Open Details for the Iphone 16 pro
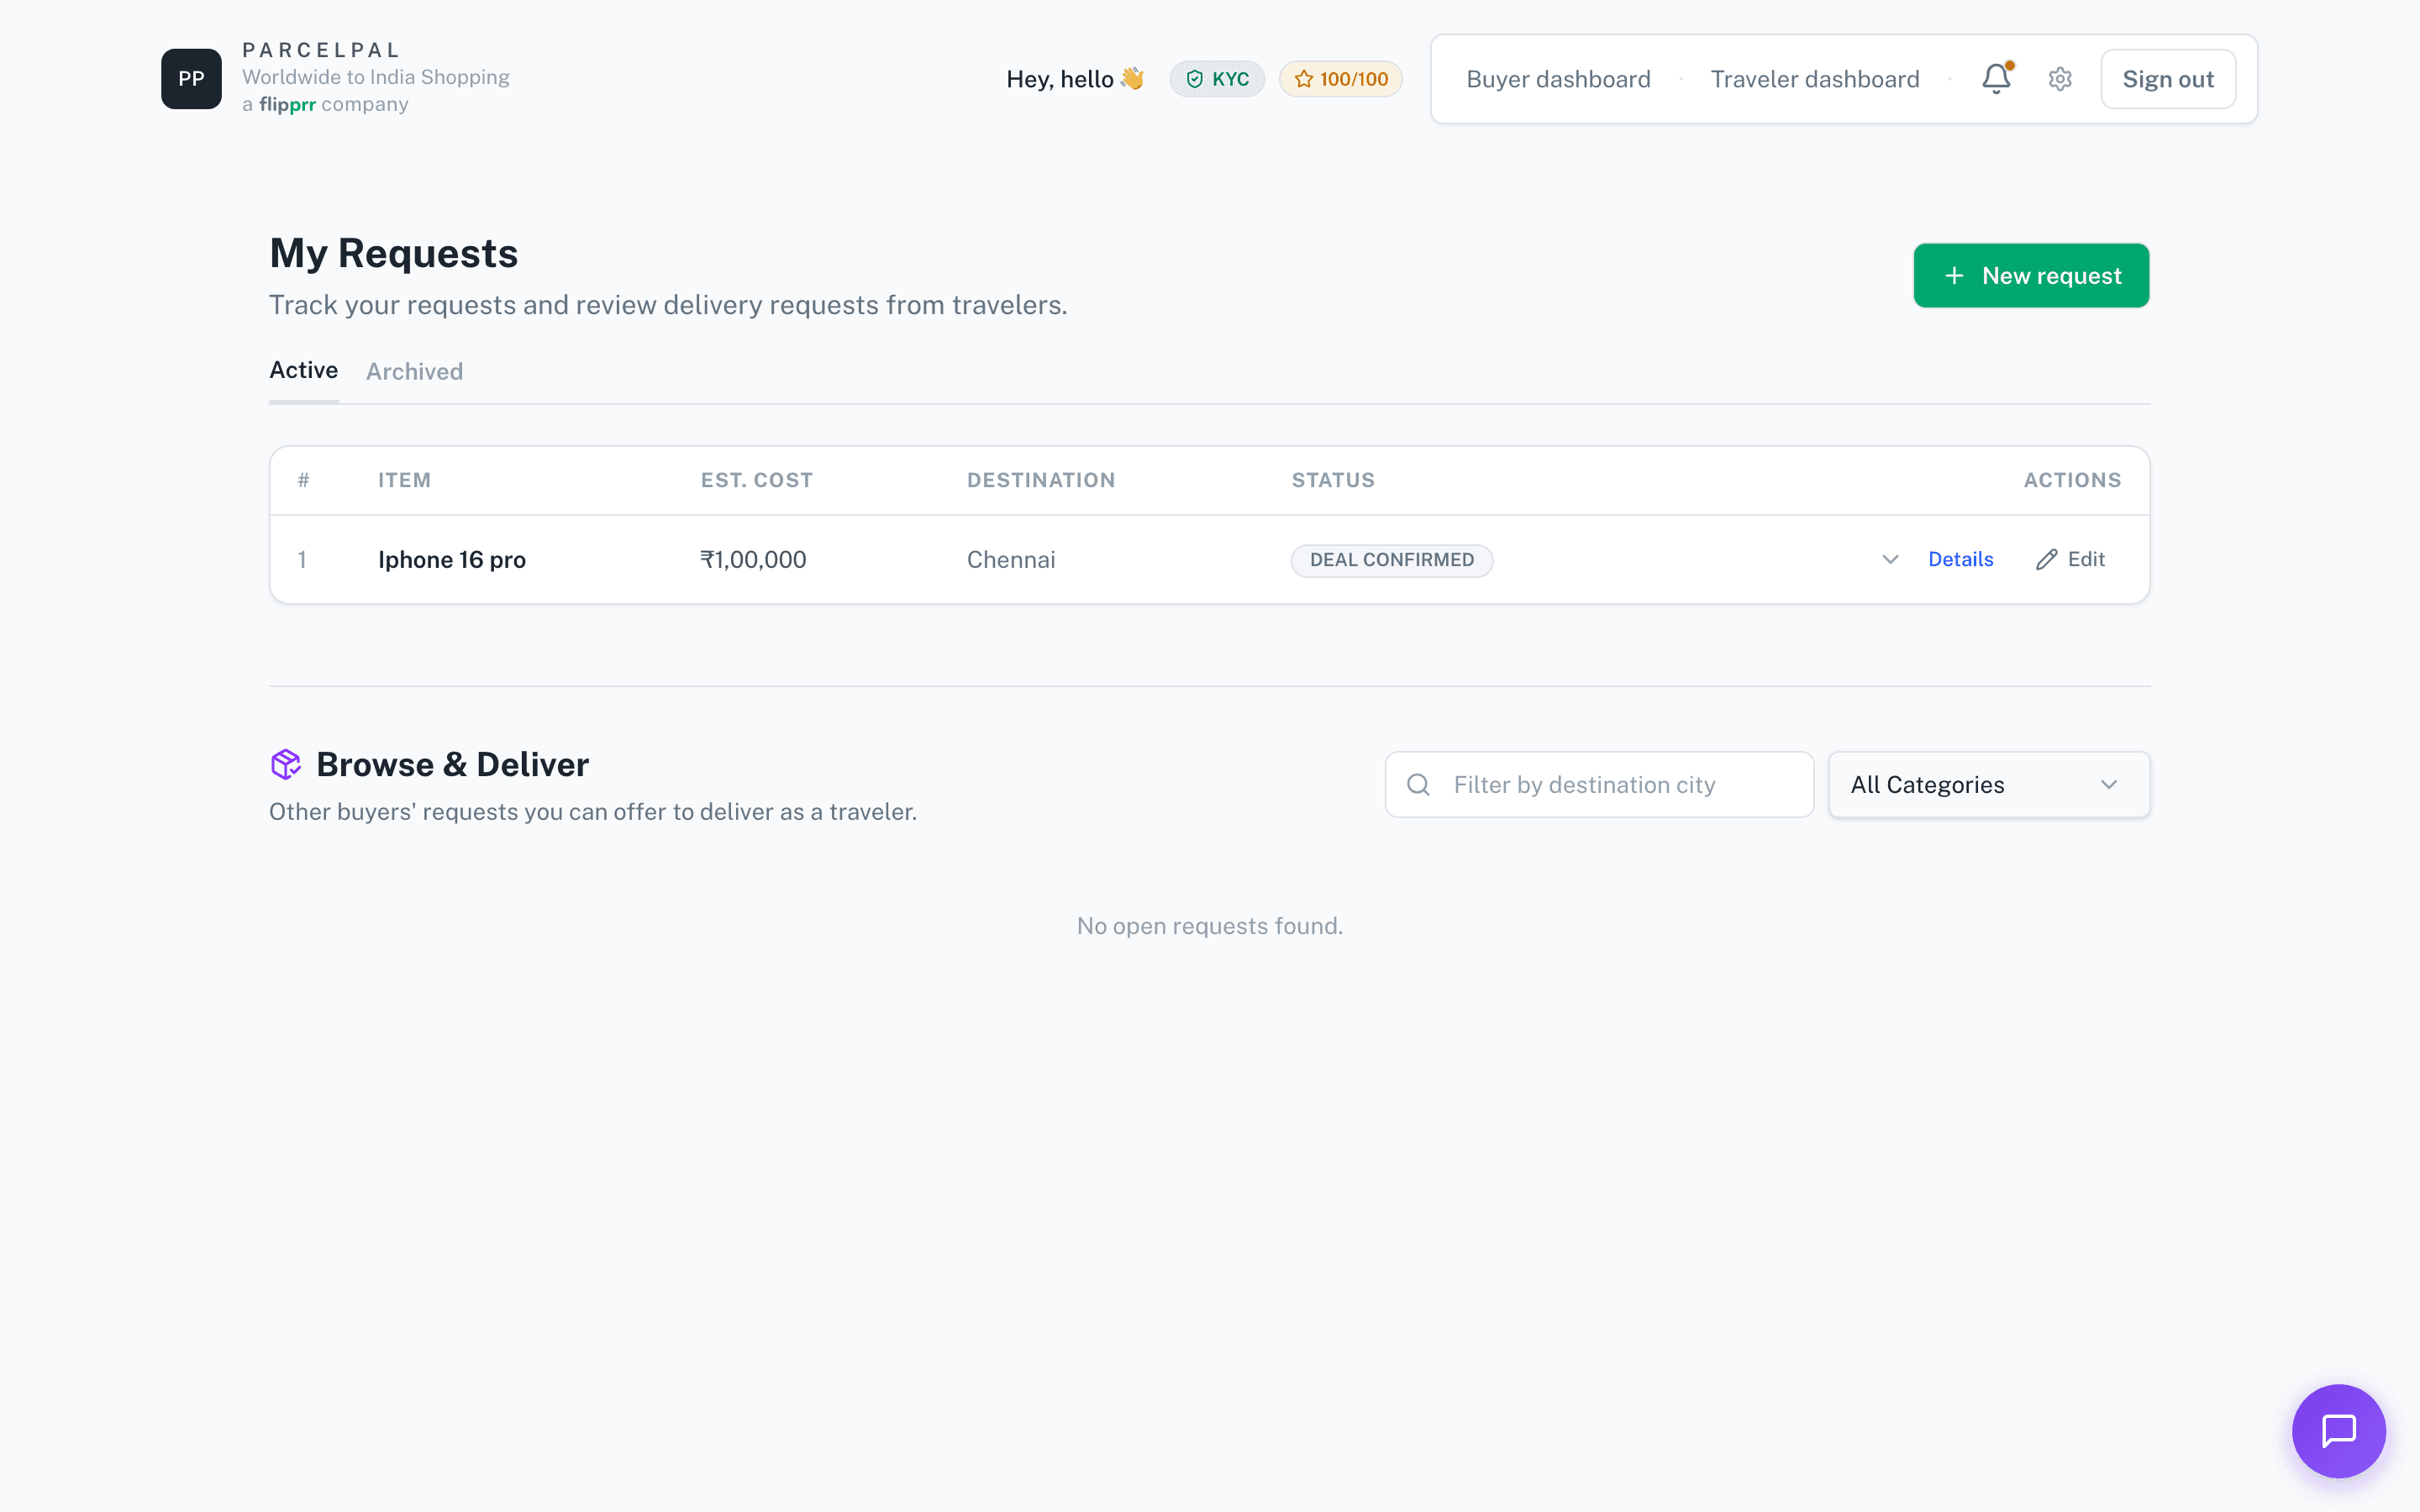The width and height of the screenshot is (2420, 1512). [1960, 559]
